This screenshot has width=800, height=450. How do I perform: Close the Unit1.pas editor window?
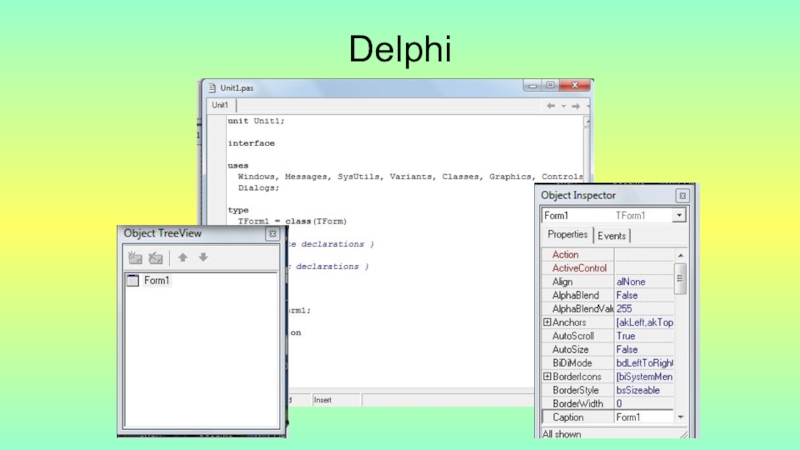(x=574, y=85)
